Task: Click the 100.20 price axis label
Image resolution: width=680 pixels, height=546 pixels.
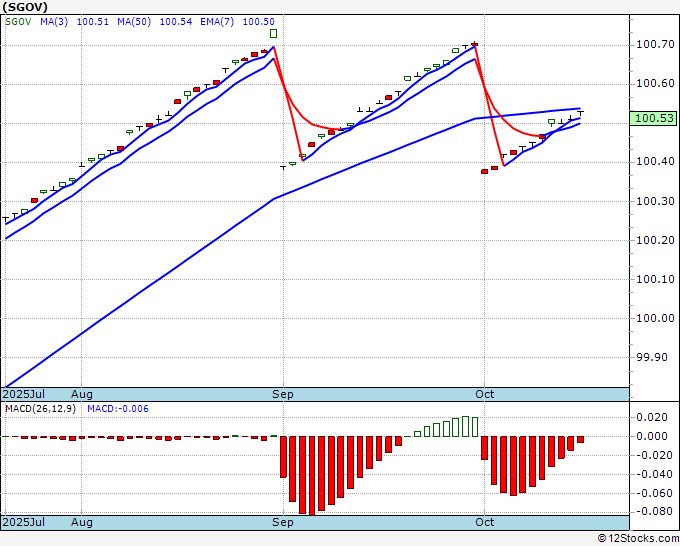Action: [655, 240]
